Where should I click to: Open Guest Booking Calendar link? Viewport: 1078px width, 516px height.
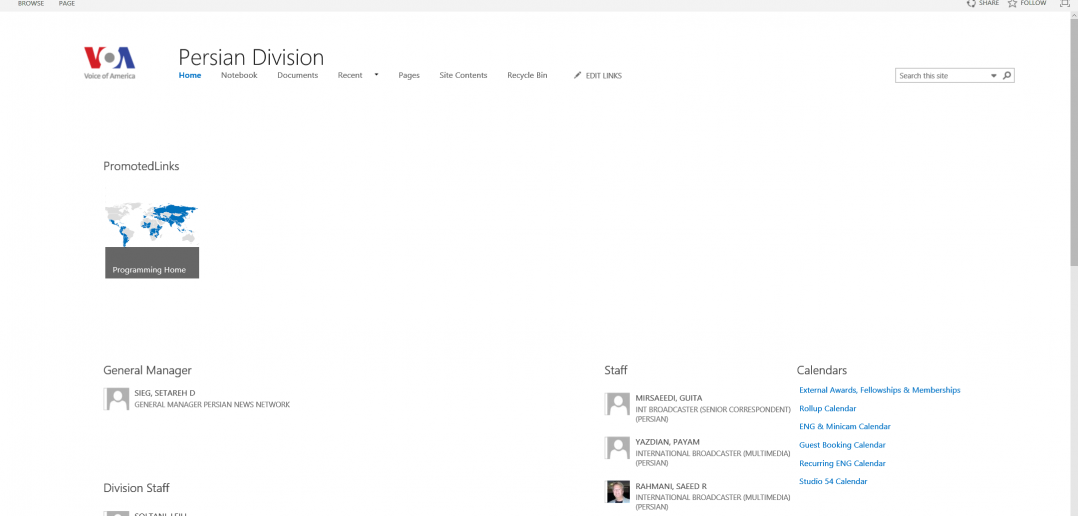pos(842,445)
